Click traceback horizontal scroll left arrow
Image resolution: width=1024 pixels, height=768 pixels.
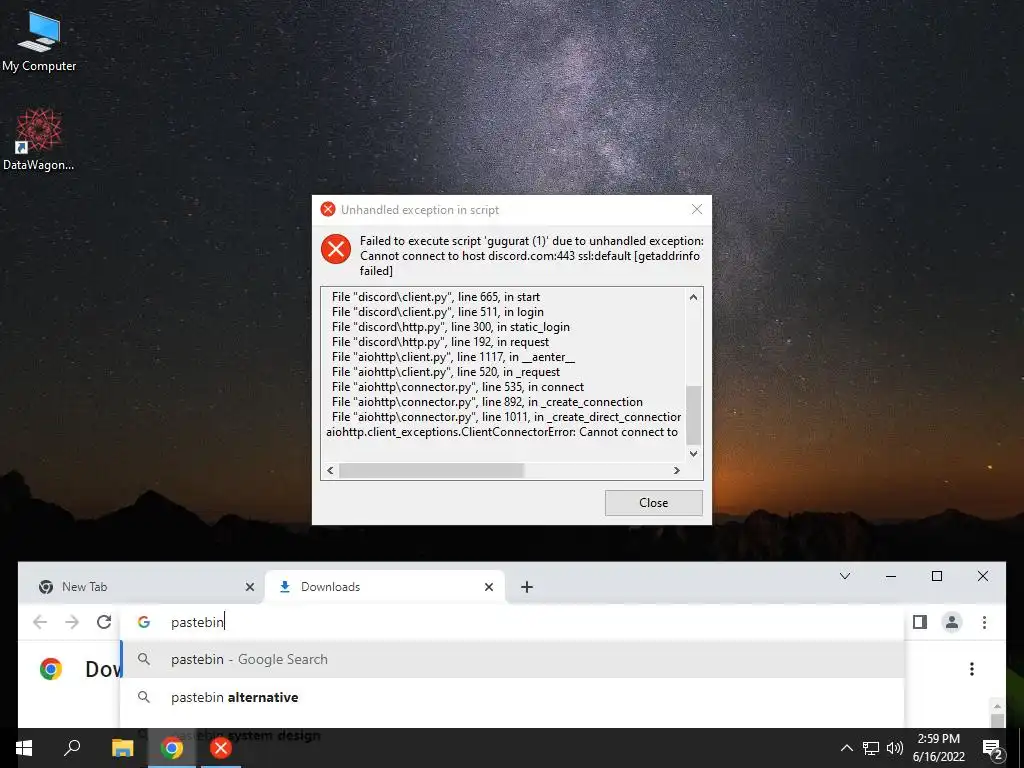coord(330,470)
